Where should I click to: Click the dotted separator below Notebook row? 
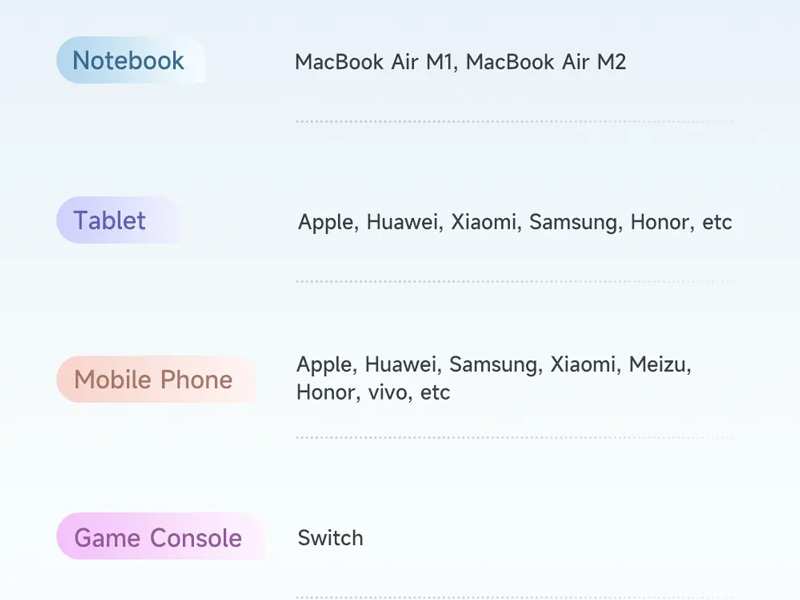click(x=515, y=121)
